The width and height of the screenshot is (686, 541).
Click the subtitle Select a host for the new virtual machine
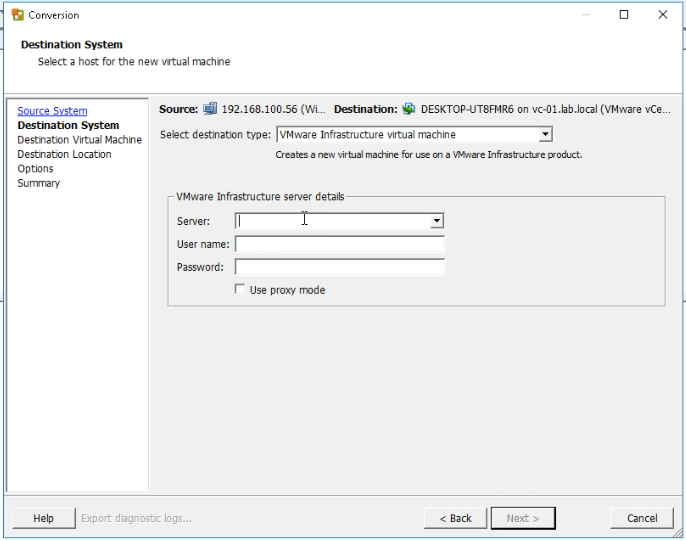(134, 62)
